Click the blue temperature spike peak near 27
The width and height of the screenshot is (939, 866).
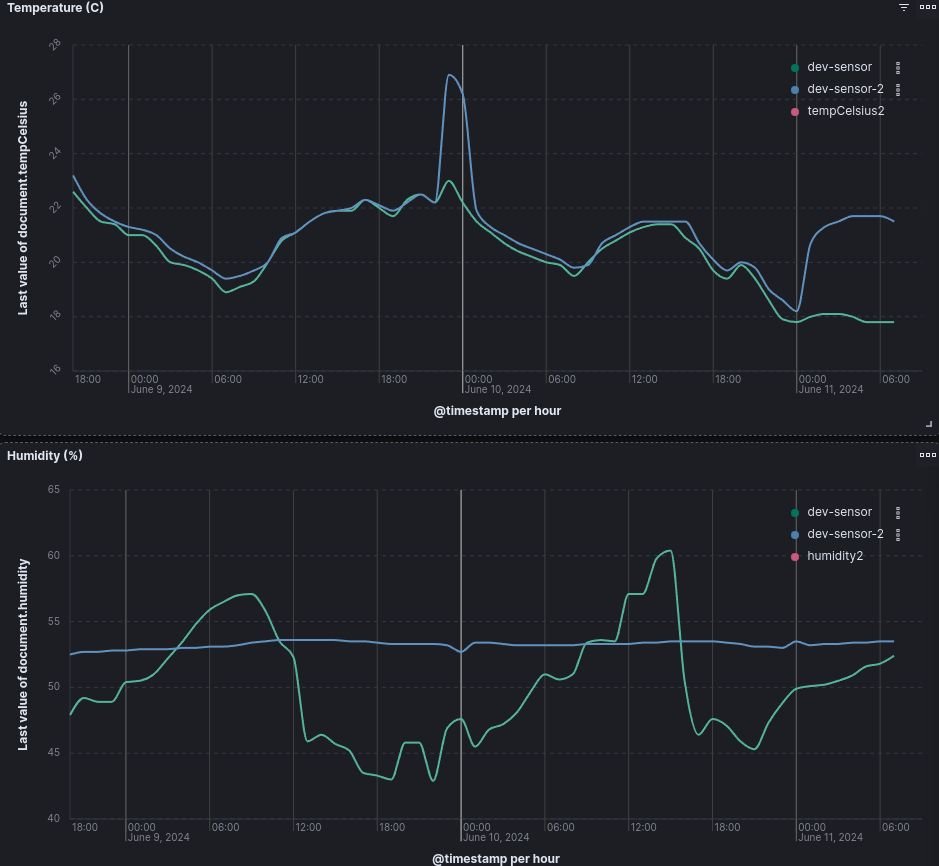pyautogui.click(x=450, y=75)
